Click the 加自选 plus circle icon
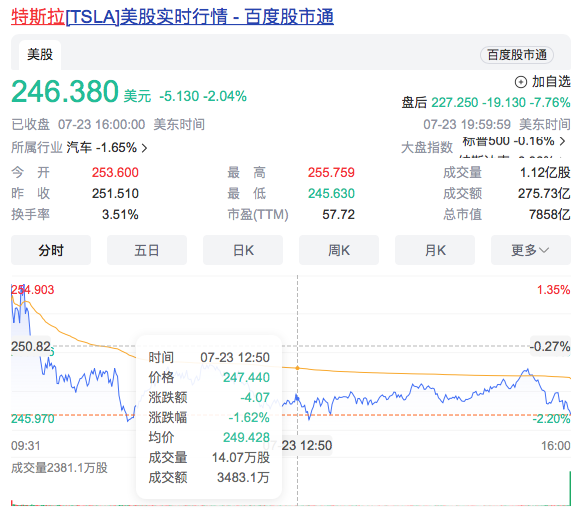The height and width of the screenshot is (516, 581). [521, 82]
